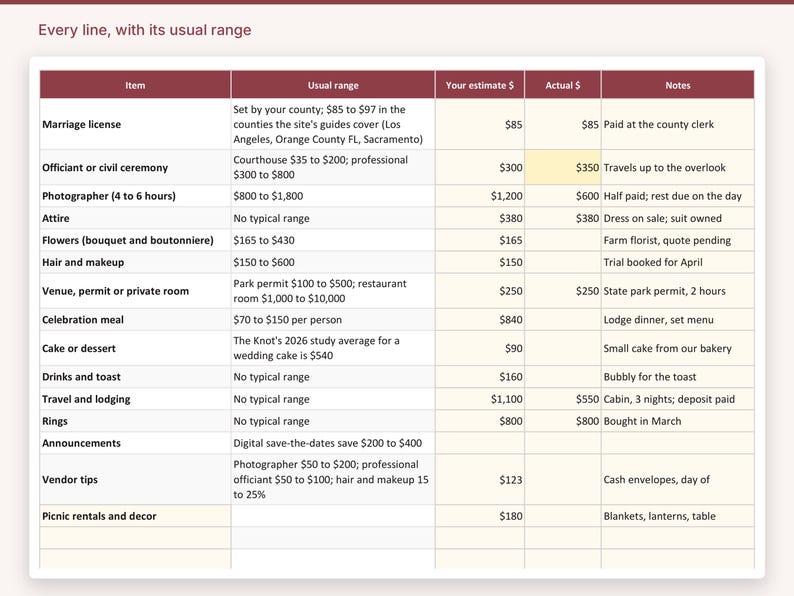Click the 'Celebration meal' item cell
This screenshot has width=794, height=596.
(135, 320)
